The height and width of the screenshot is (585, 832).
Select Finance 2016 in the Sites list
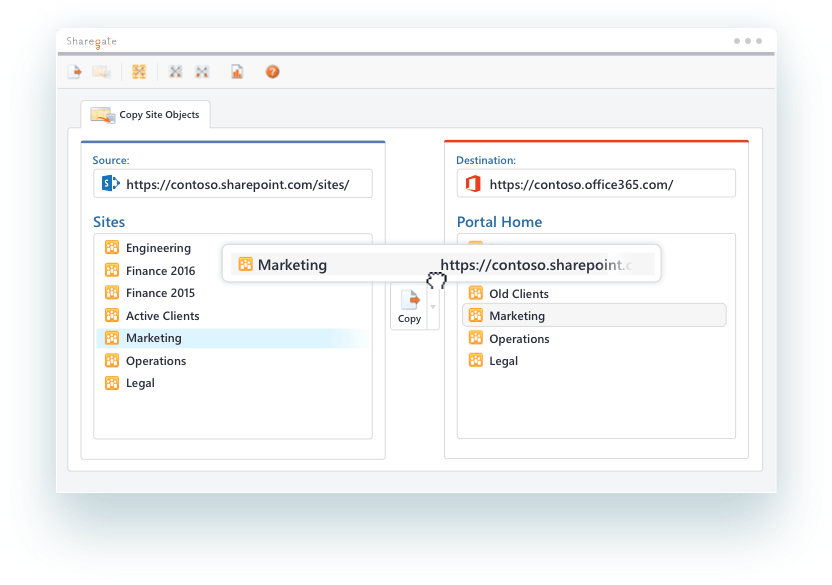[x=160, y=271]
